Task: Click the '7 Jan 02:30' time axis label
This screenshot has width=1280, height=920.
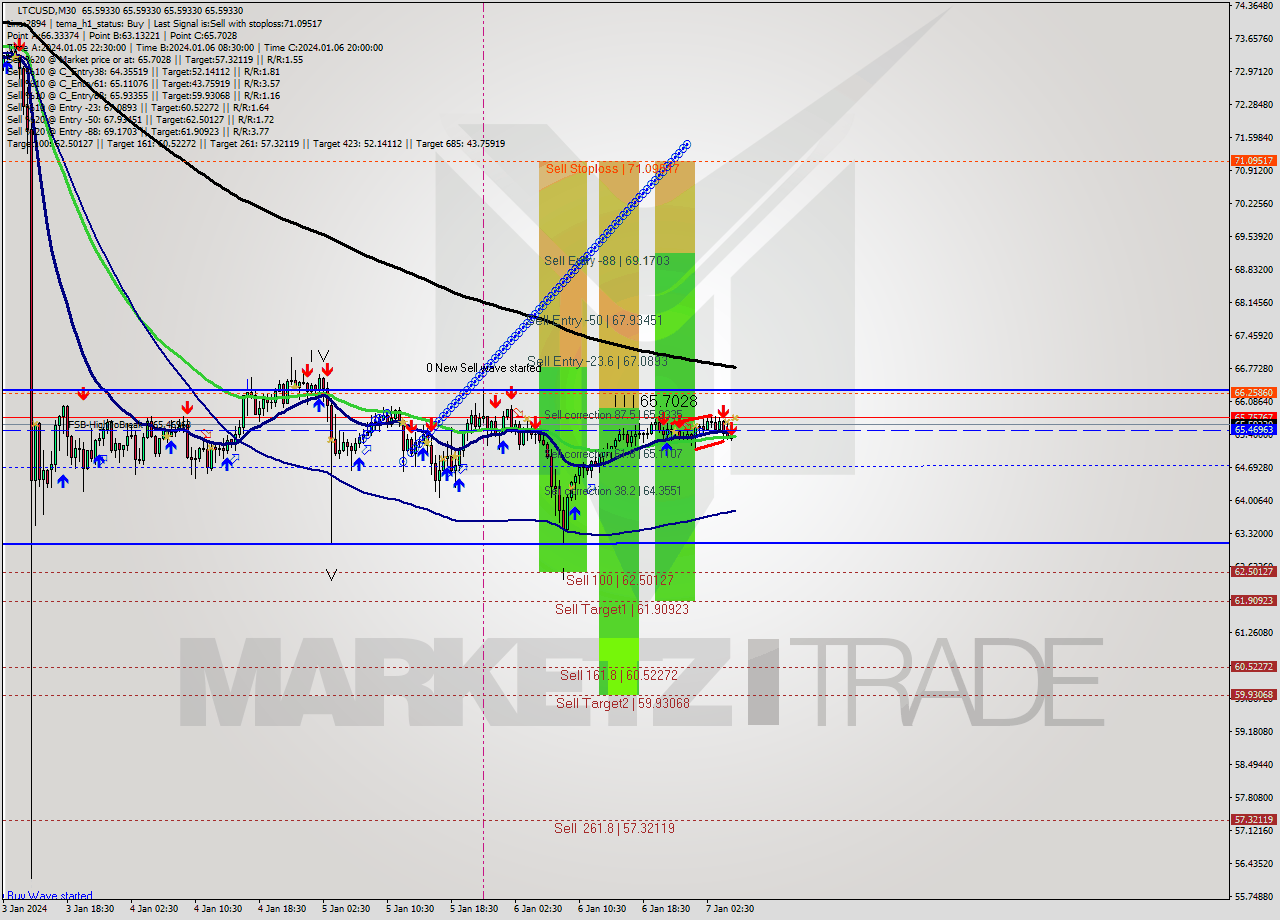Action: click(x=730, y=909)
